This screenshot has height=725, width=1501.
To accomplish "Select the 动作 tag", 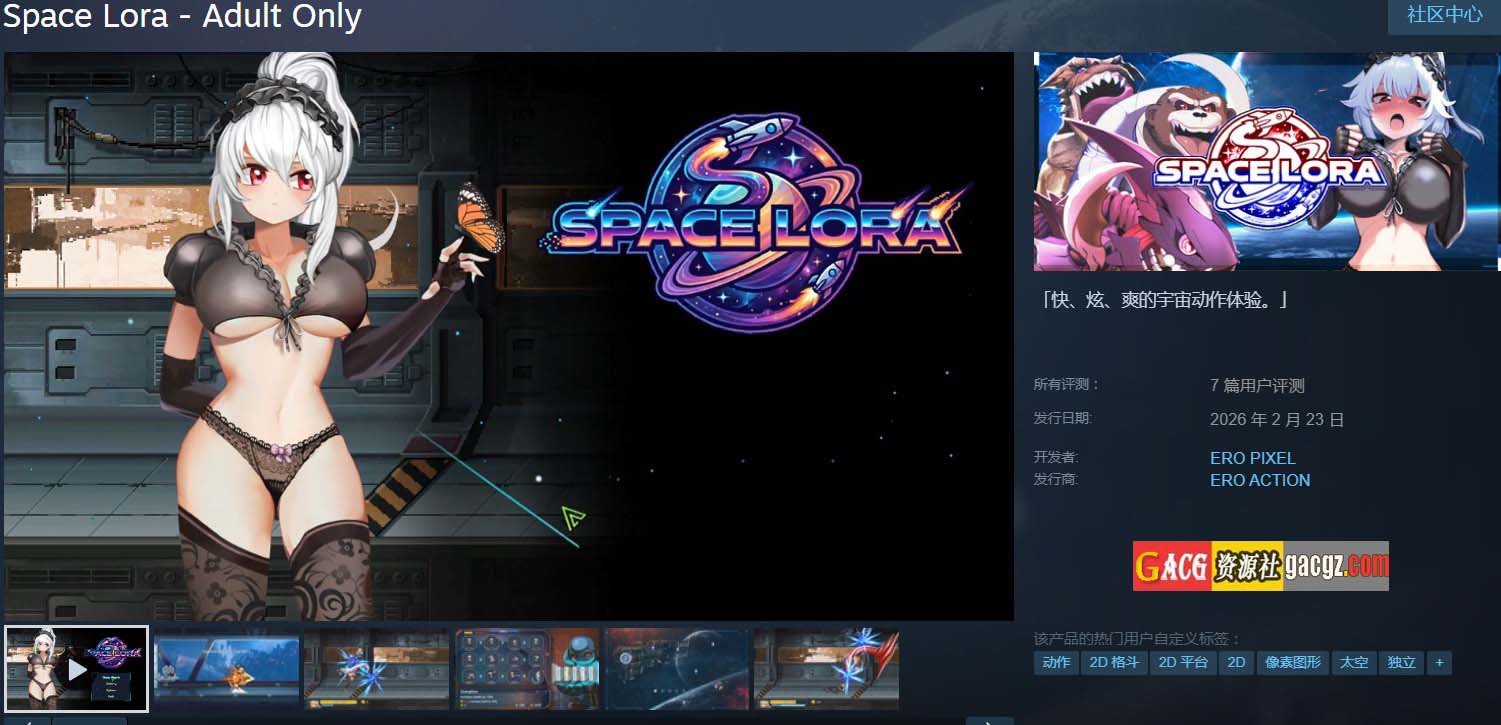I will point(1056,662).
